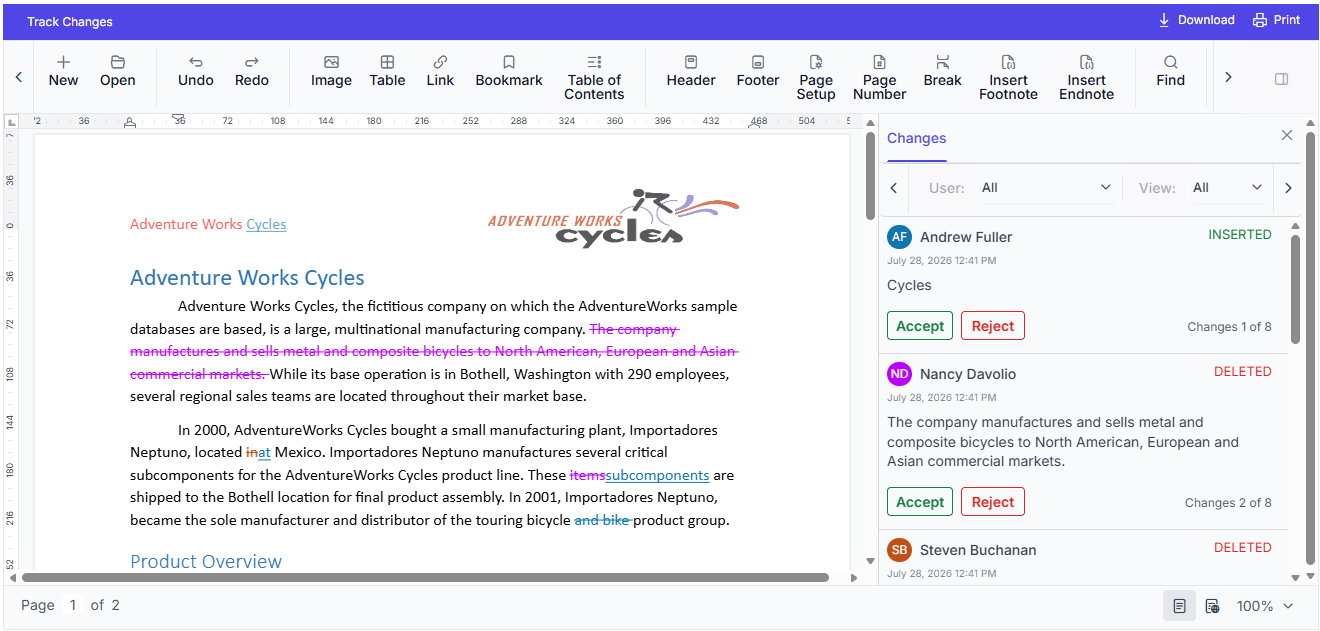Insert a Bookmark
Screen dimensions: 1320x631
click(x=509, y=72)
